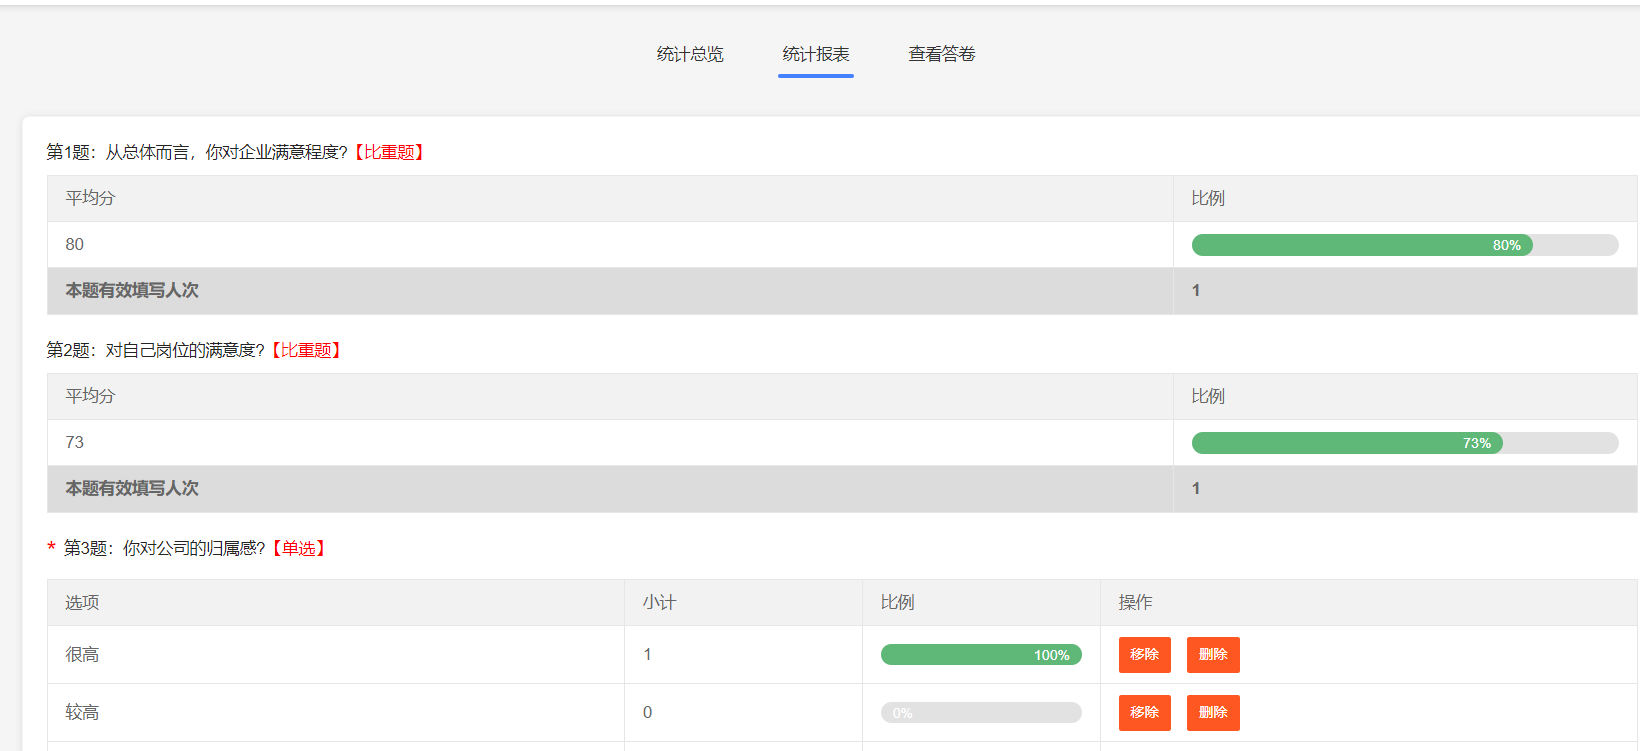
Task: Select the 很高 option cell
Action: (x=82, y=655)
